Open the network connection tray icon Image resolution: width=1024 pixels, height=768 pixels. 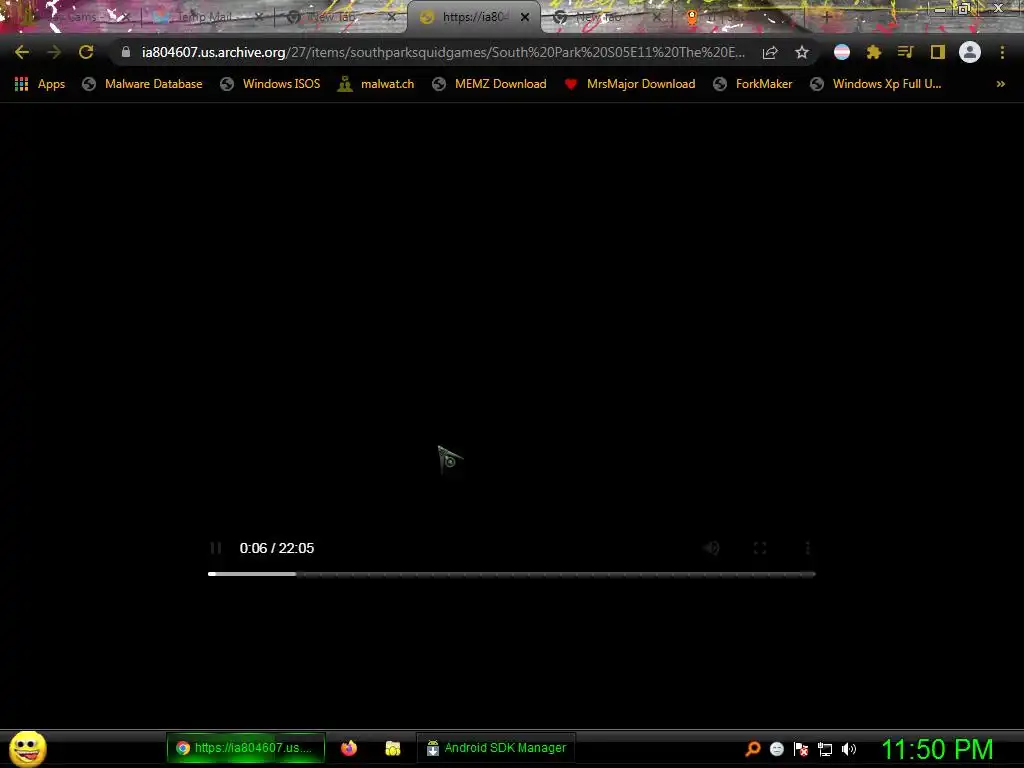tap(825, 749)
